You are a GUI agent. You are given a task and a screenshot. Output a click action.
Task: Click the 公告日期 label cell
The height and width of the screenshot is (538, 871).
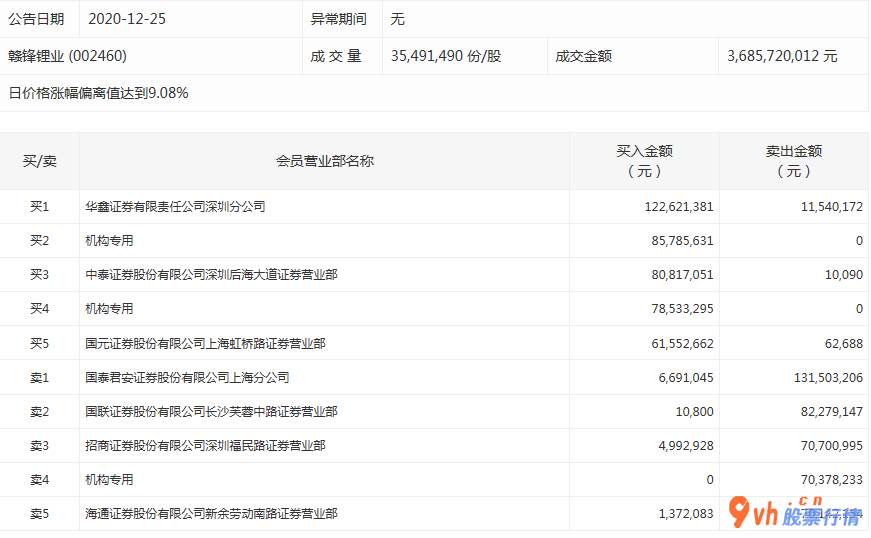pyautogui.click(x=36, y=19)
